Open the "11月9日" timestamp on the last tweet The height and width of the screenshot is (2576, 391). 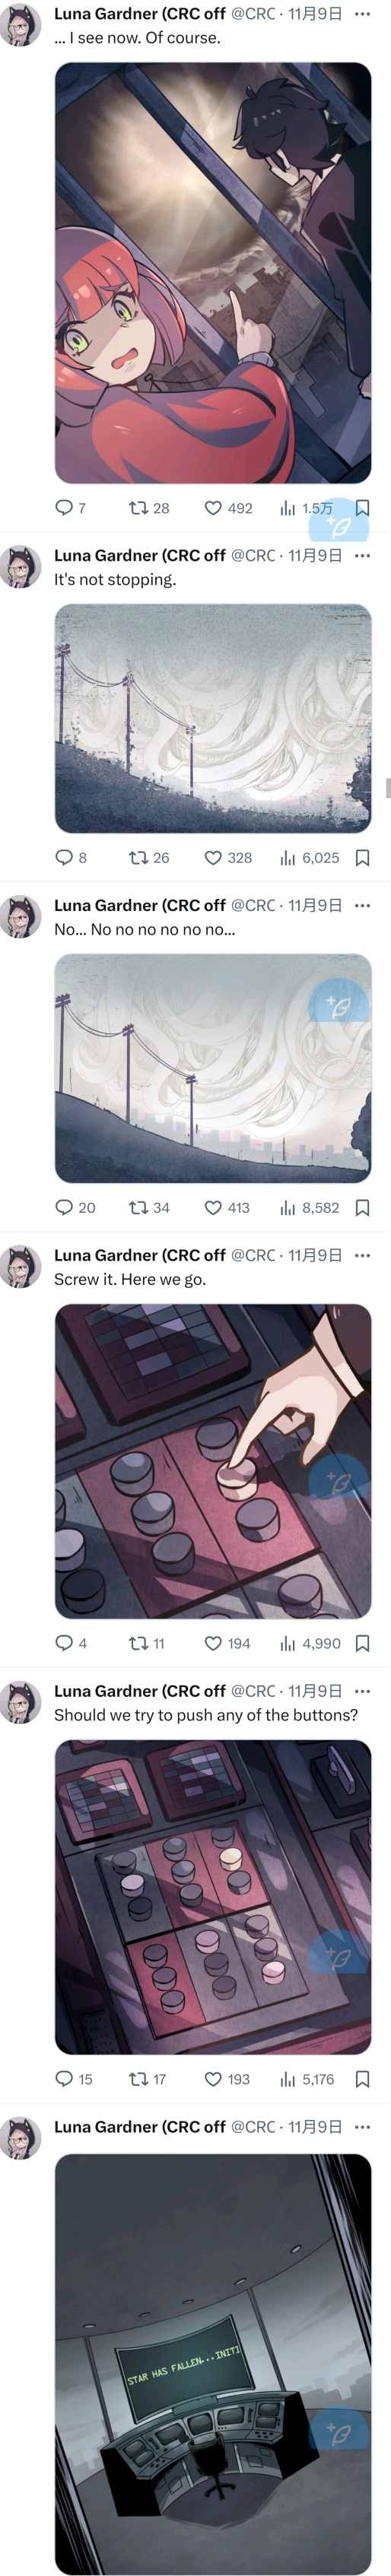pyautogui.click(x=316, y=2127)
